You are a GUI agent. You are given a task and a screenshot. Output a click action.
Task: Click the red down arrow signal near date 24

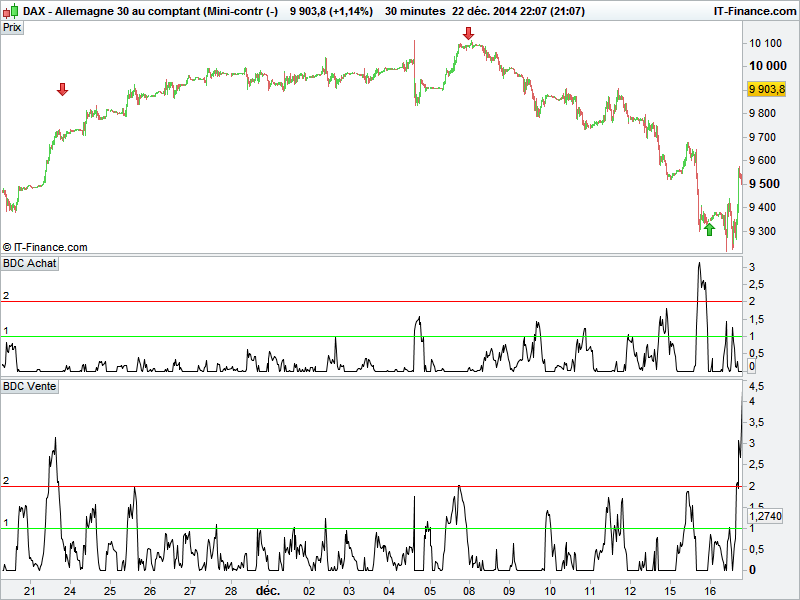[62, 89]
